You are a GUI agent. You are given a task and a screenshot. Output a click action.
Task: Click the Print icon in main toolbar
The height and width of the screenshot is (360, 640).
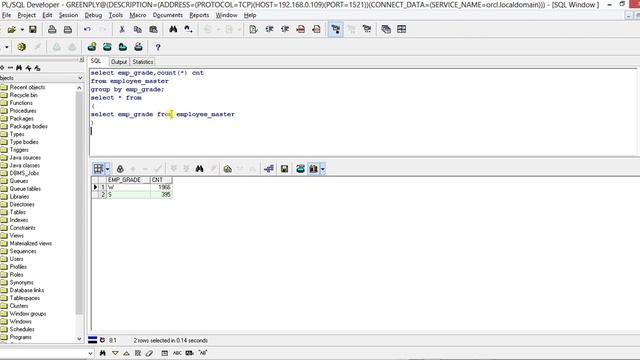[52, 29]
